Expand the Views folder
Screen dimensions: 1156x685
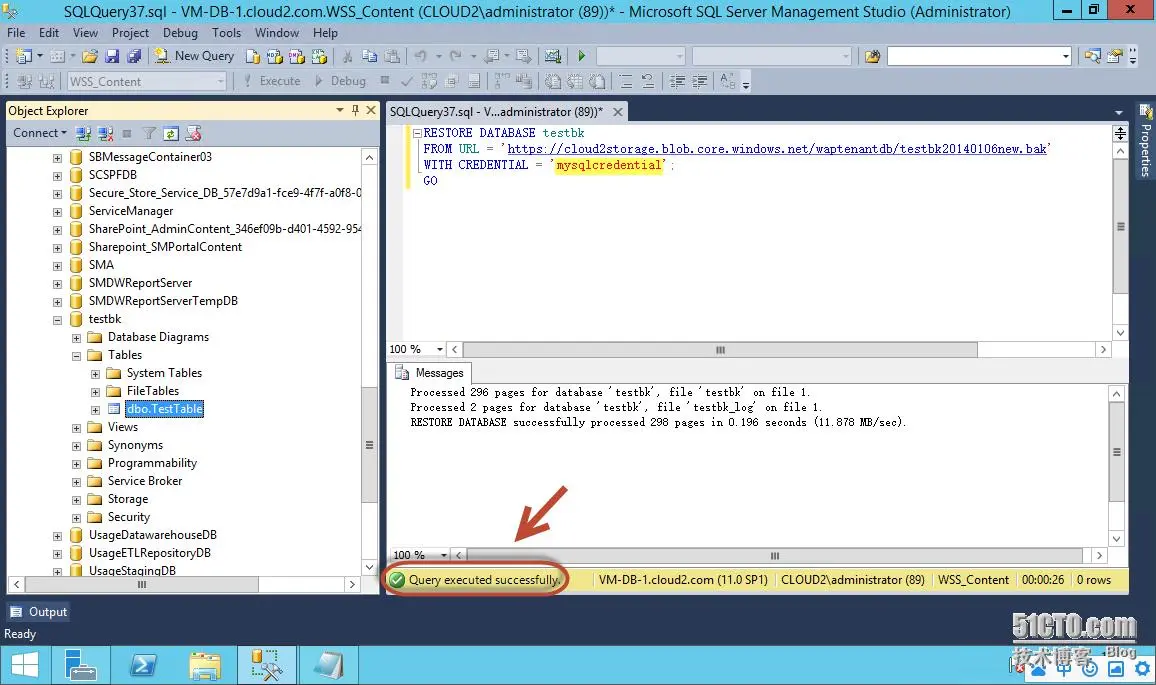pyautogui.click(x=77, y=428)
